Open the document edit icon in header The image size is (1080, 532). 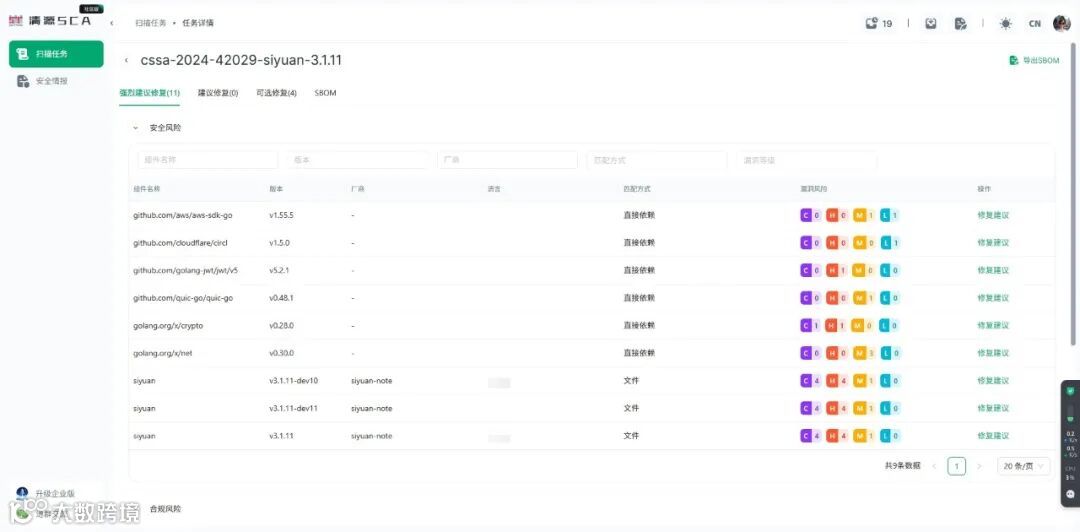coord(960,23)
